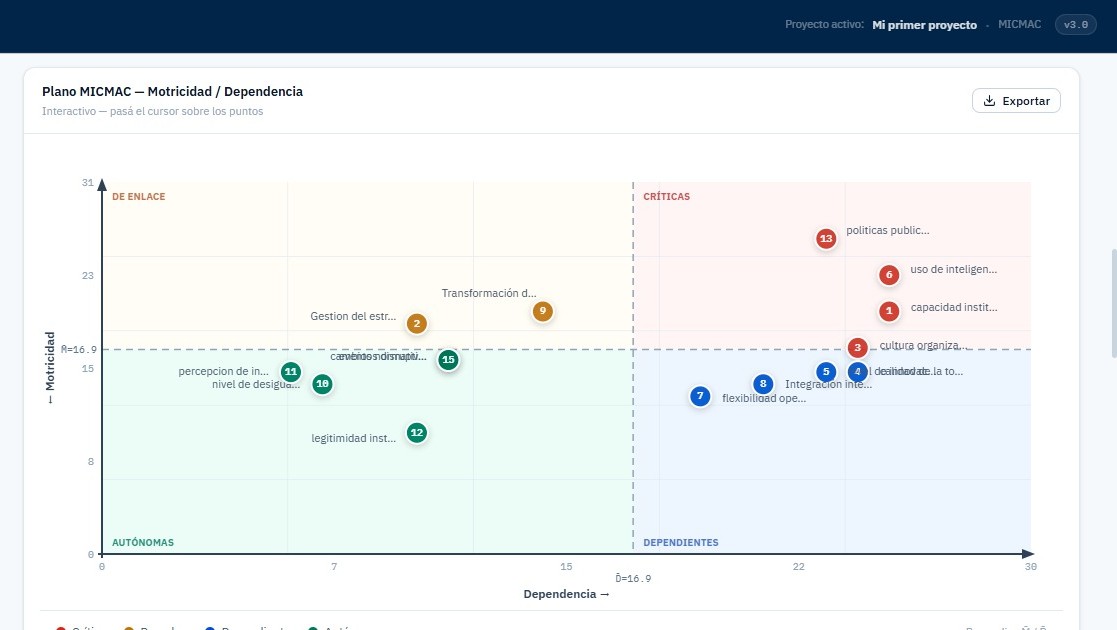Viewport: 1117px width, 630px height.
Task: Select orange point 9 Transformación d...
Action: [x=543, y=311]
